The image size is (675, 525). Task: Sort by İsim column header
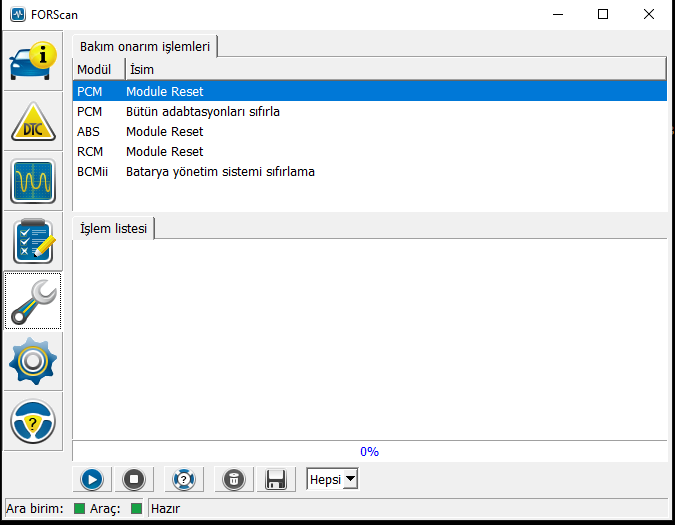396,69
